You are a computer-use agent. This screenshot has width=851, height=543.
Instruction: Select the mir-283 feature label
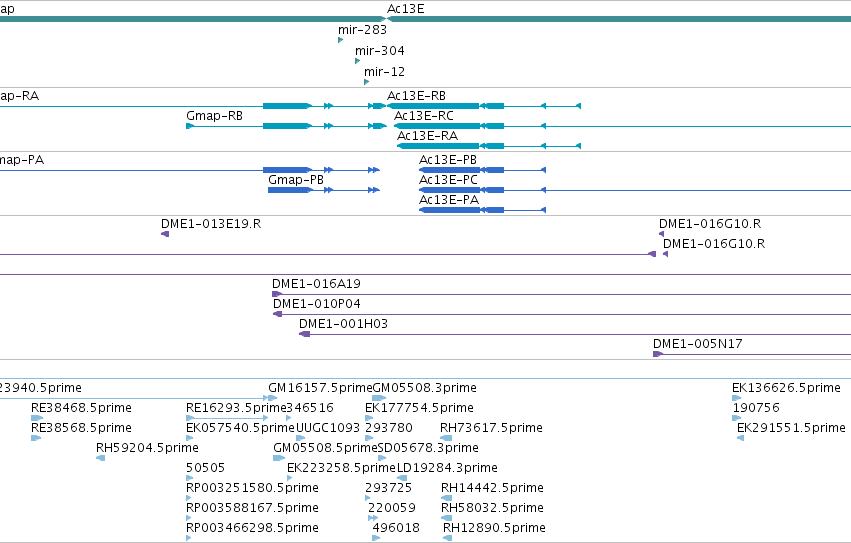(362, 30)
